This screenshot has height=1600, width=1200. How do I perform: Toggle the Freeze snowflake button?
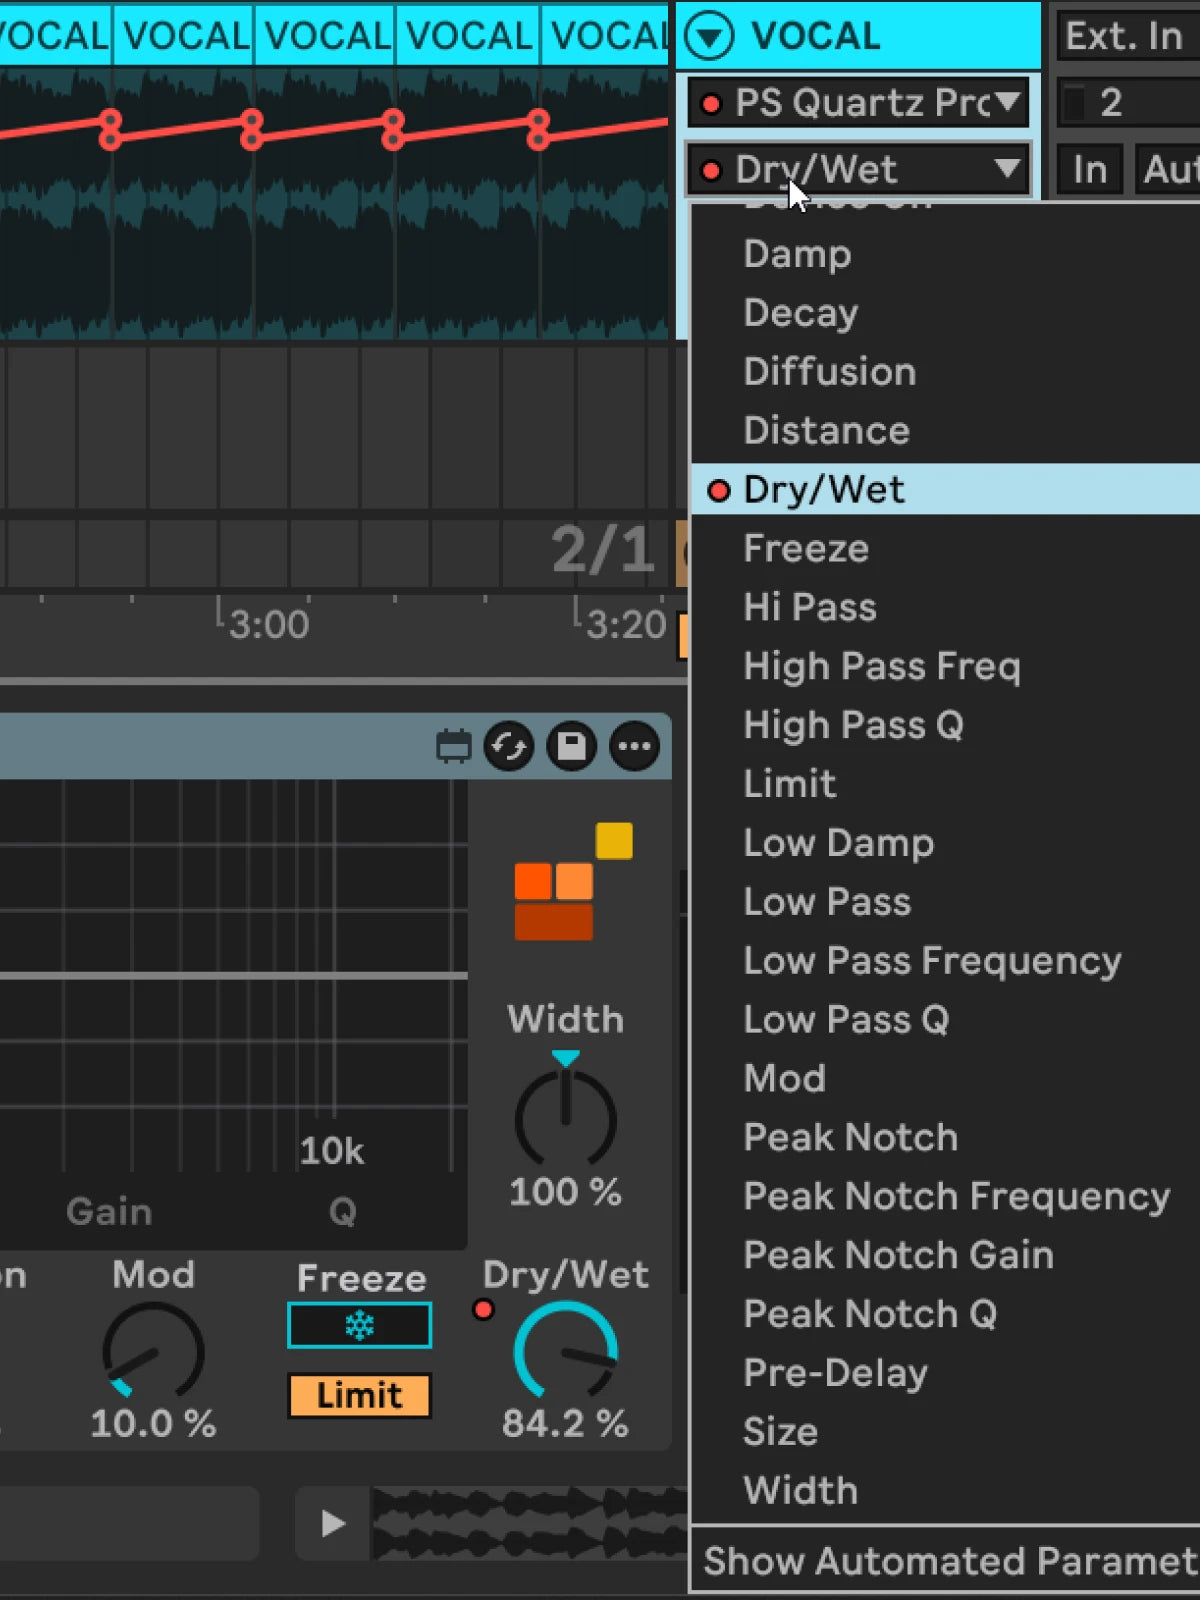(359, 1326)
